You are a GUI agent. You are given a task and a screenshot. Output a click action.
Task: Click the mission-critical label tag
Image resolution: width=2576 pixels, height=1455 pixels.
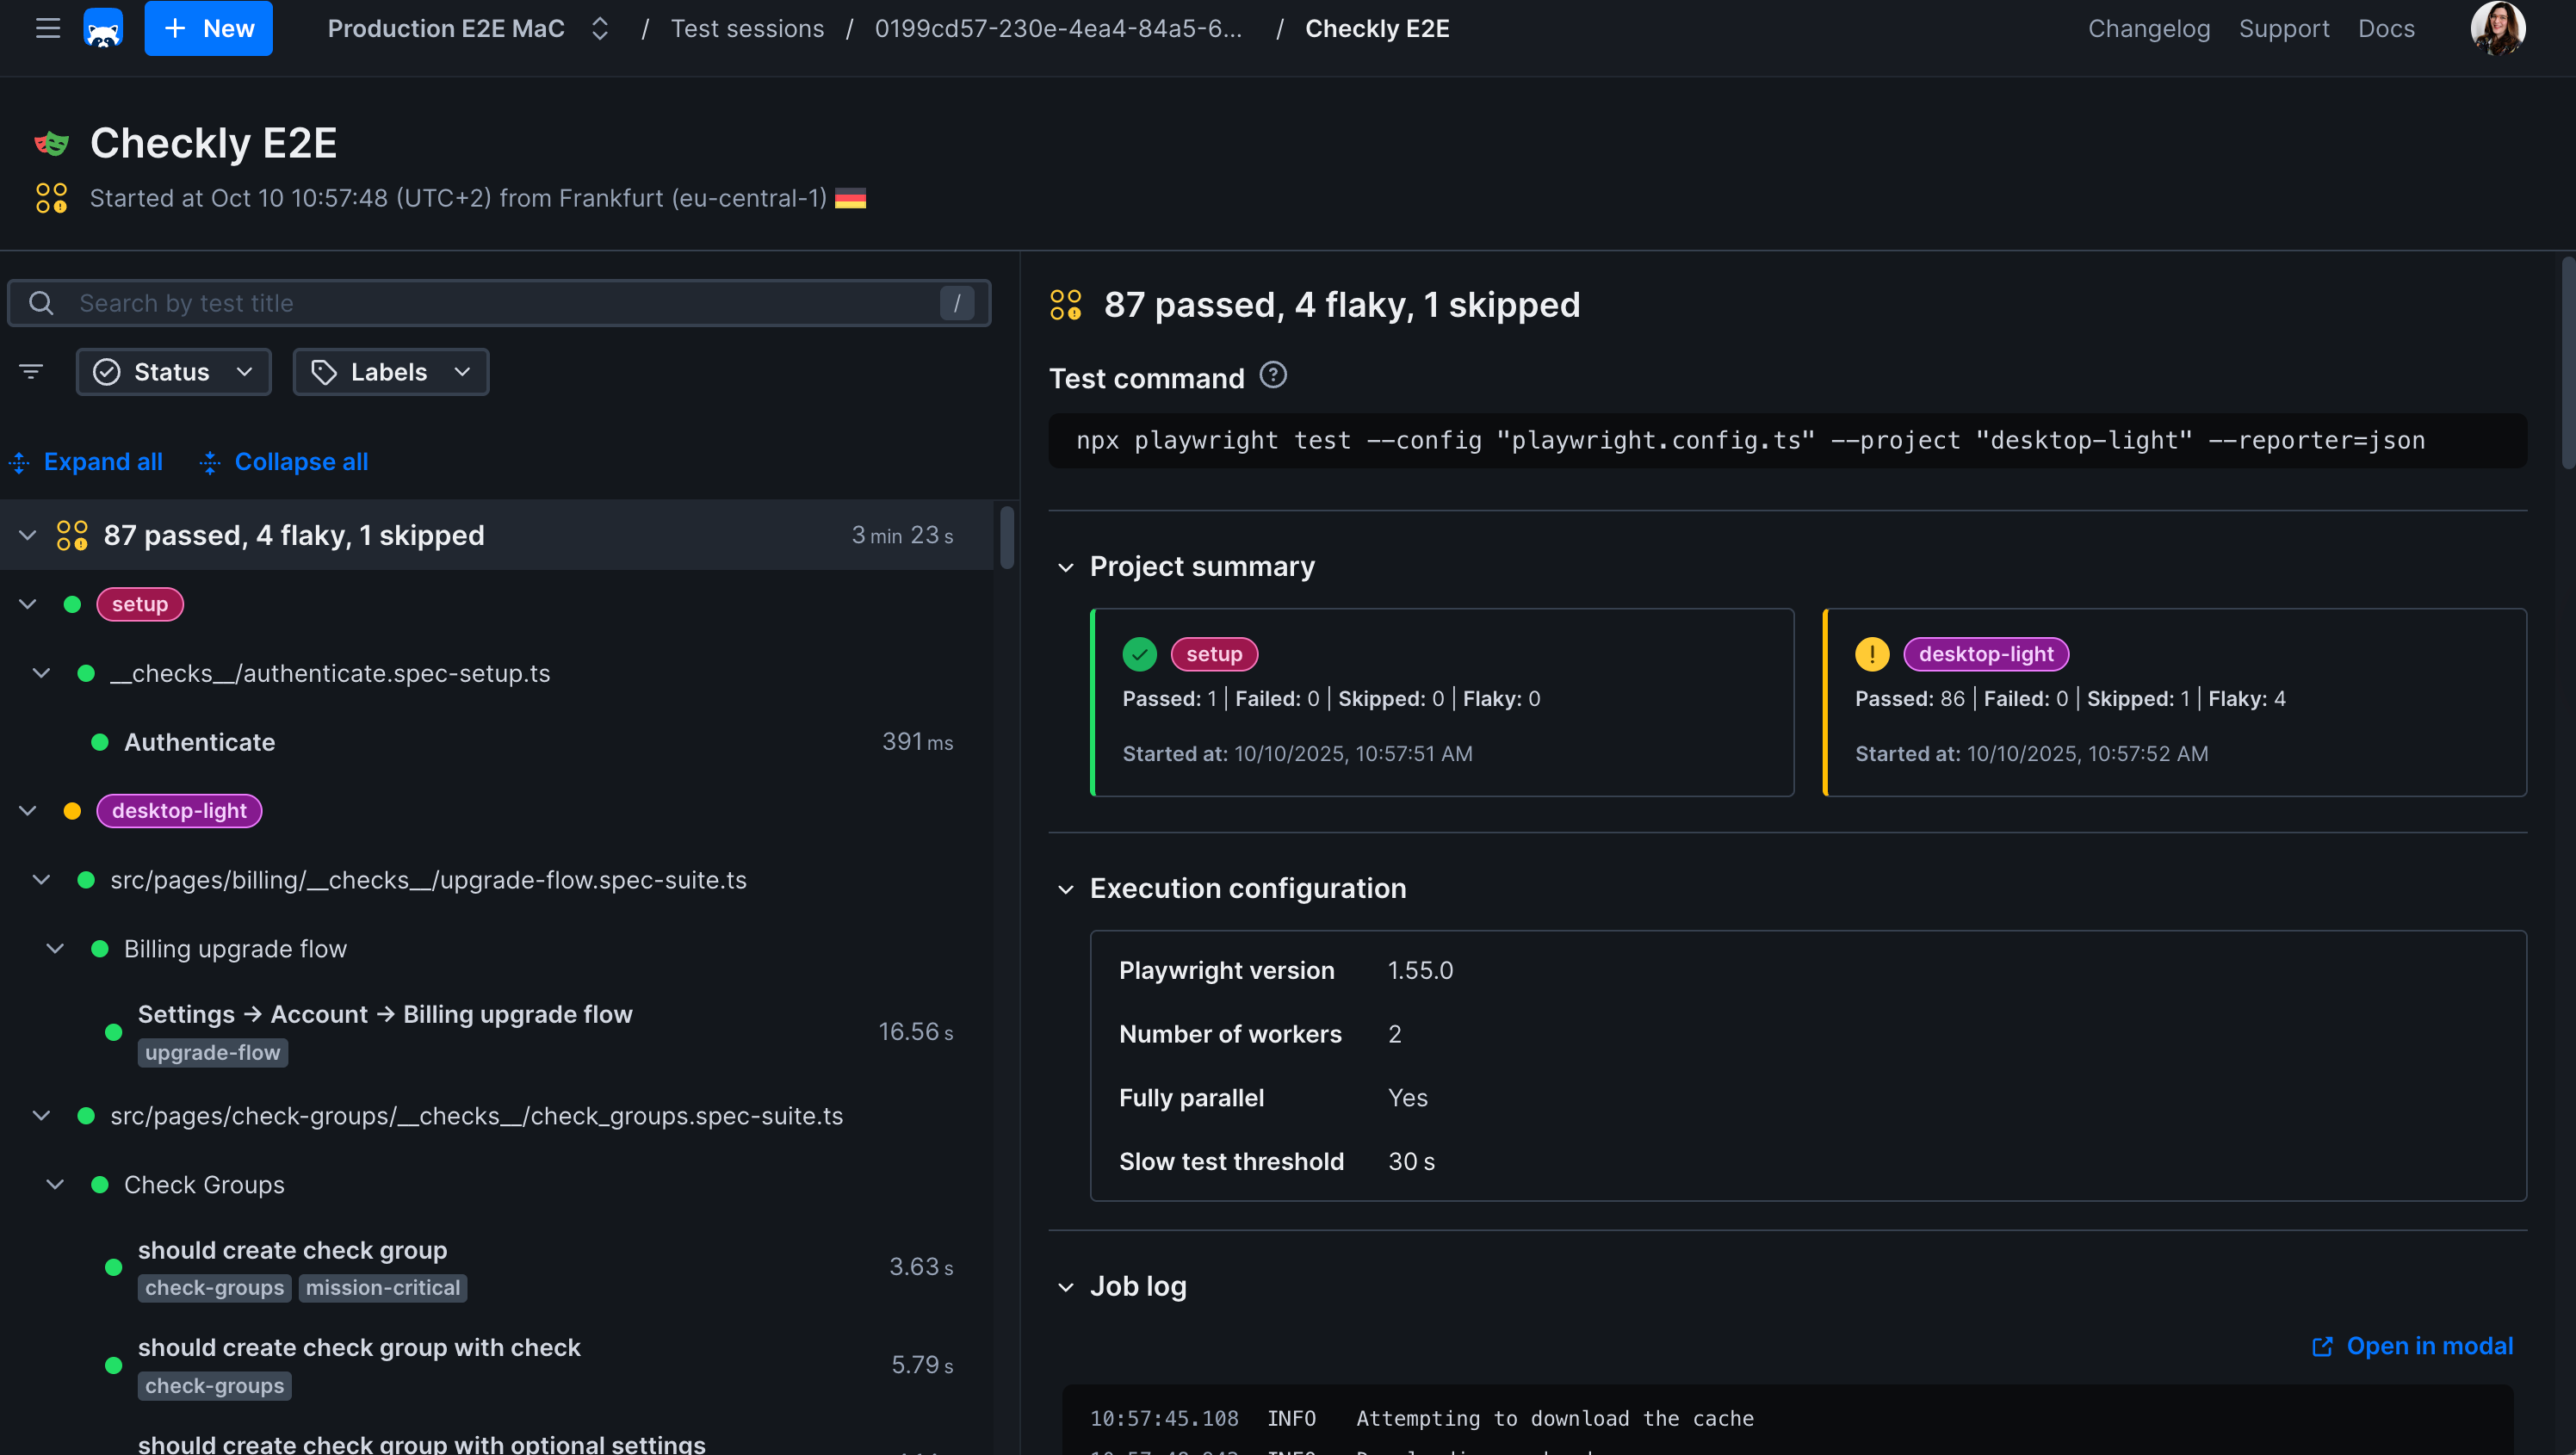pos(383,1288)
